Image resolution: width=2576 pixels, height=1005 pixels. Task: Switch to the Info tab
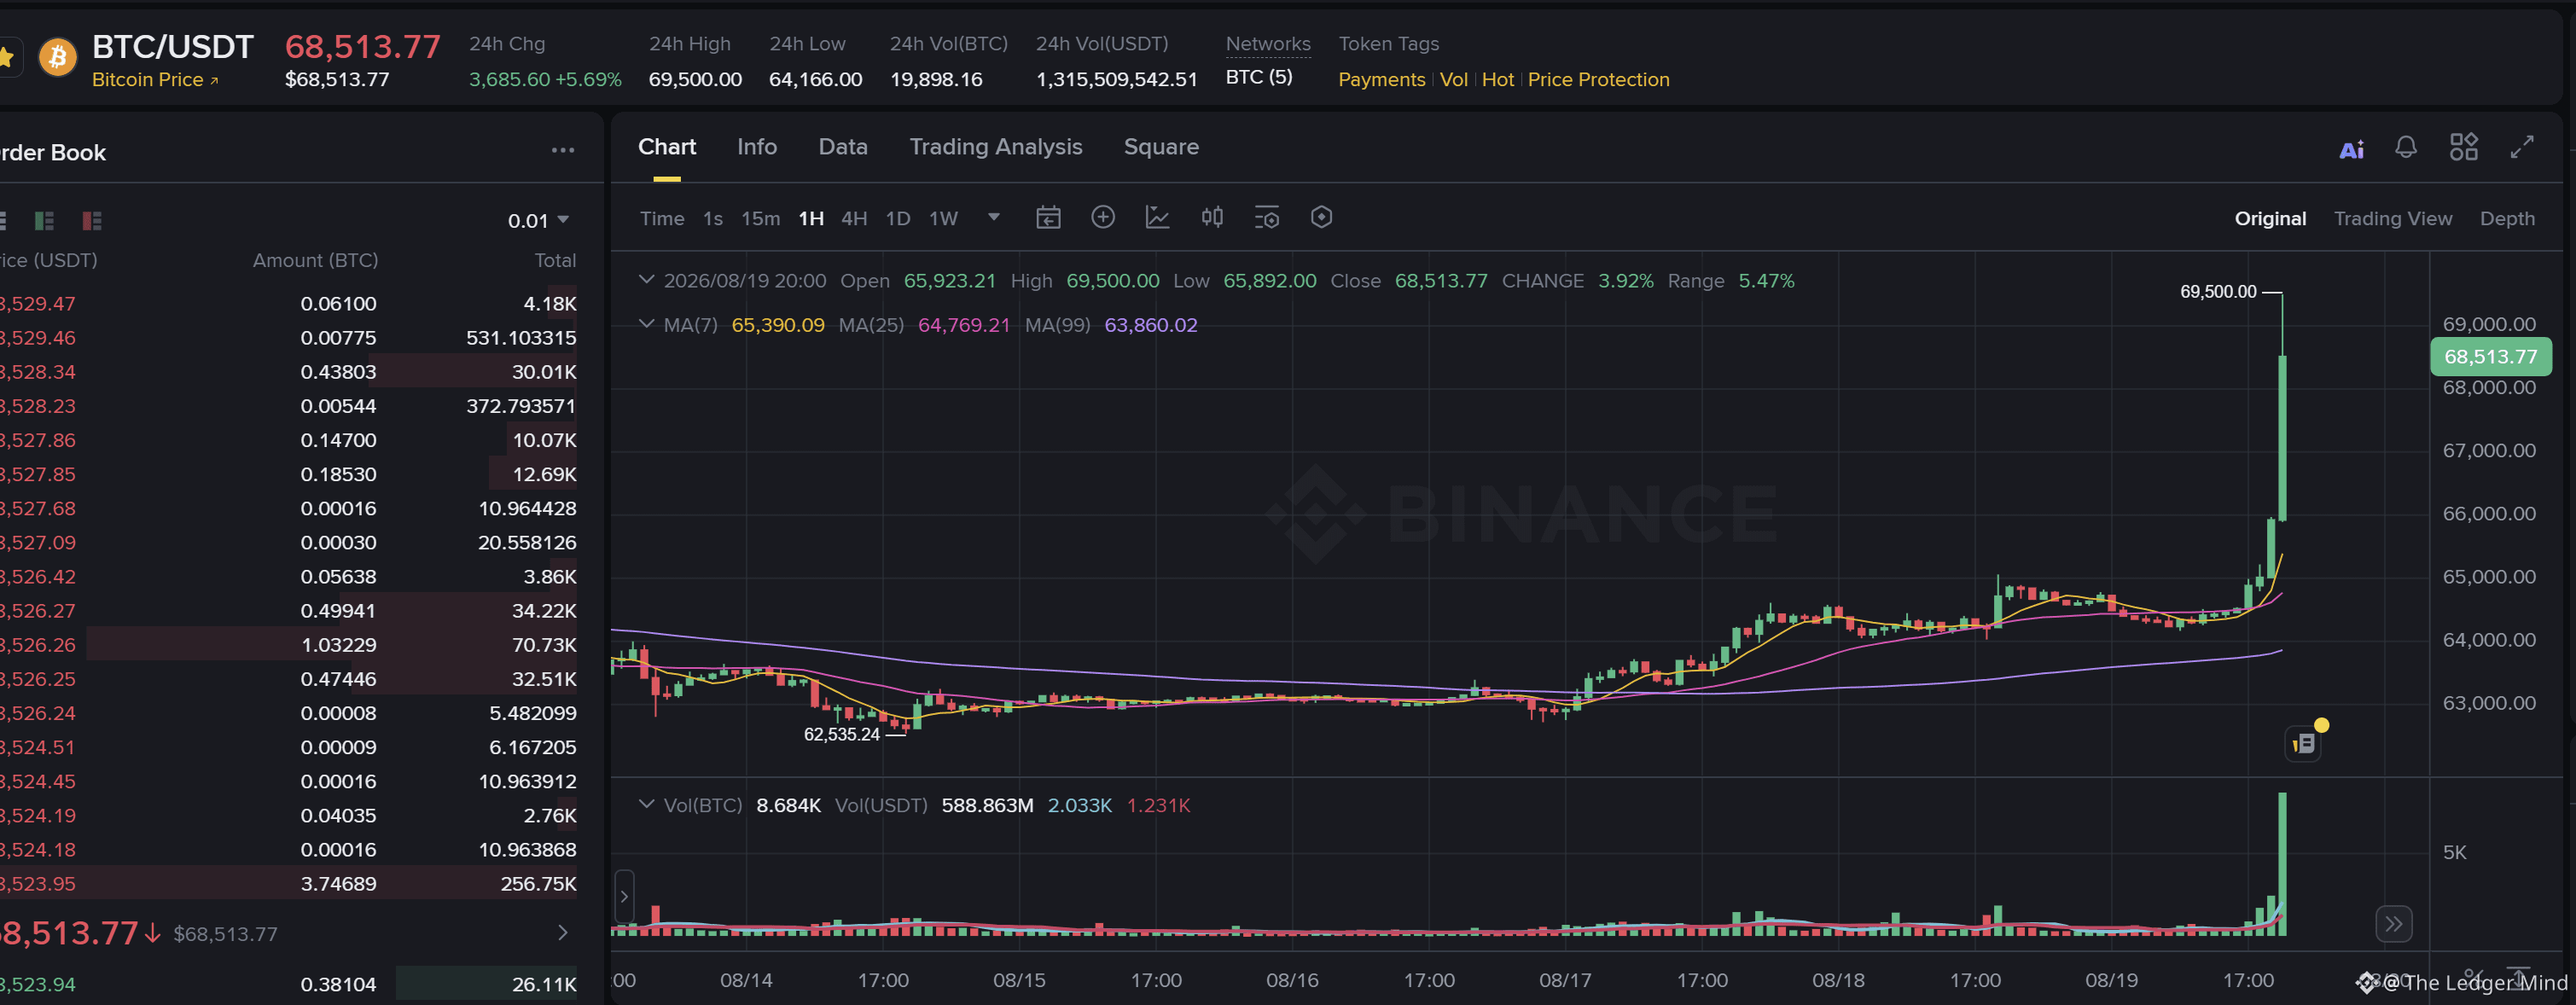click(757, 146)
